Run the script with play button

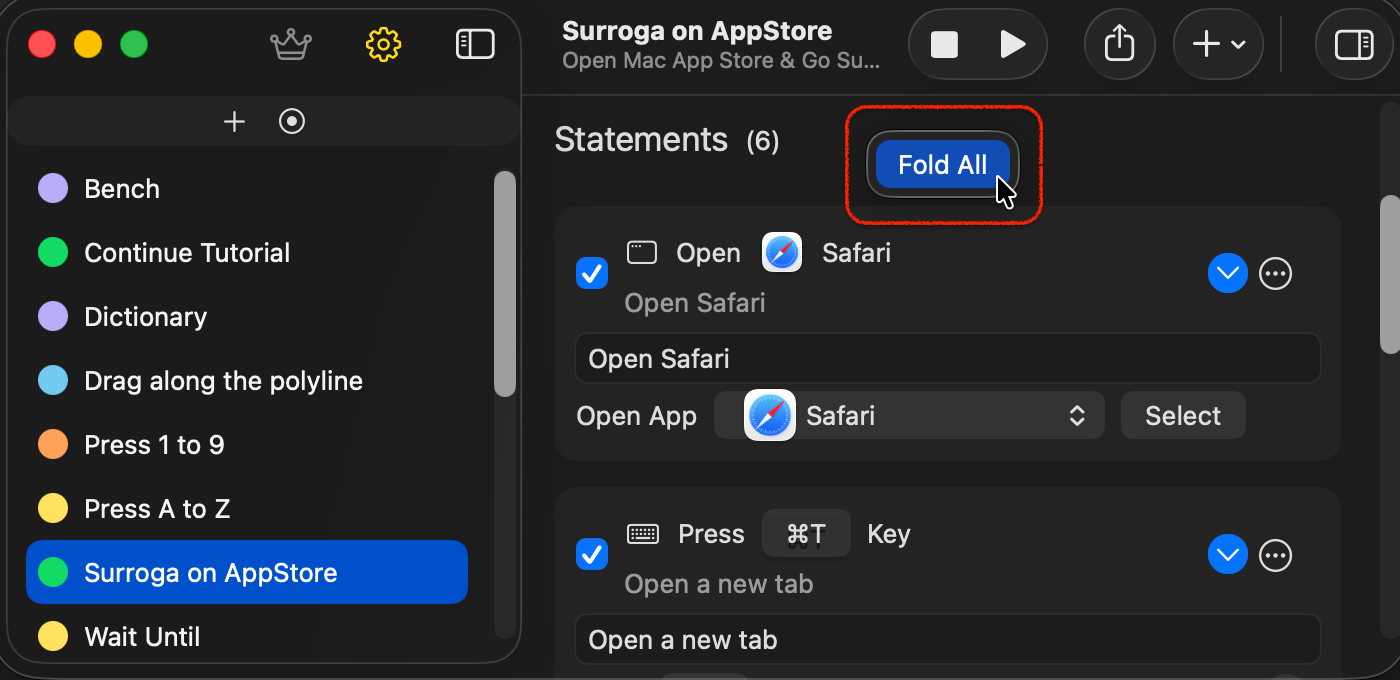click(1013, 44)
